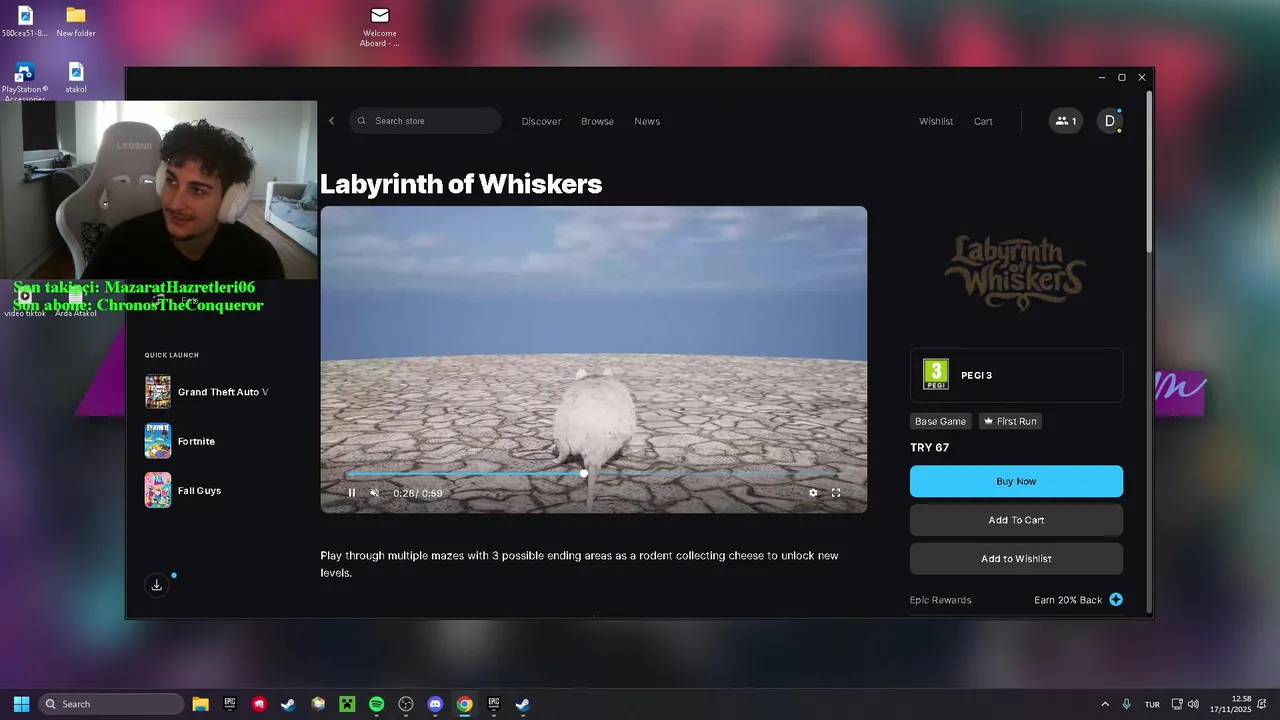Open Spotify from taskbar

click(376, 704)
